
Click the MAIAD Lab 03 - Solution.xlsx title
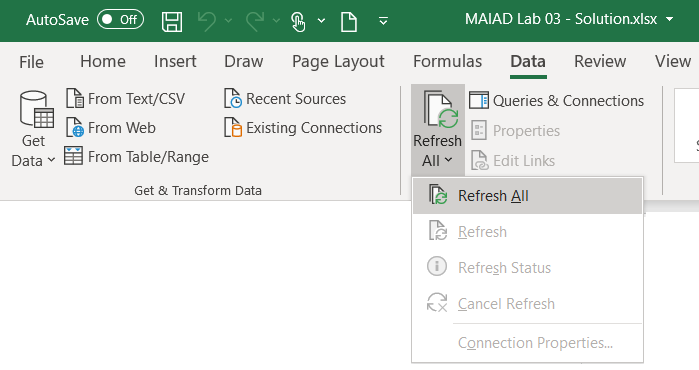[561, 19]
